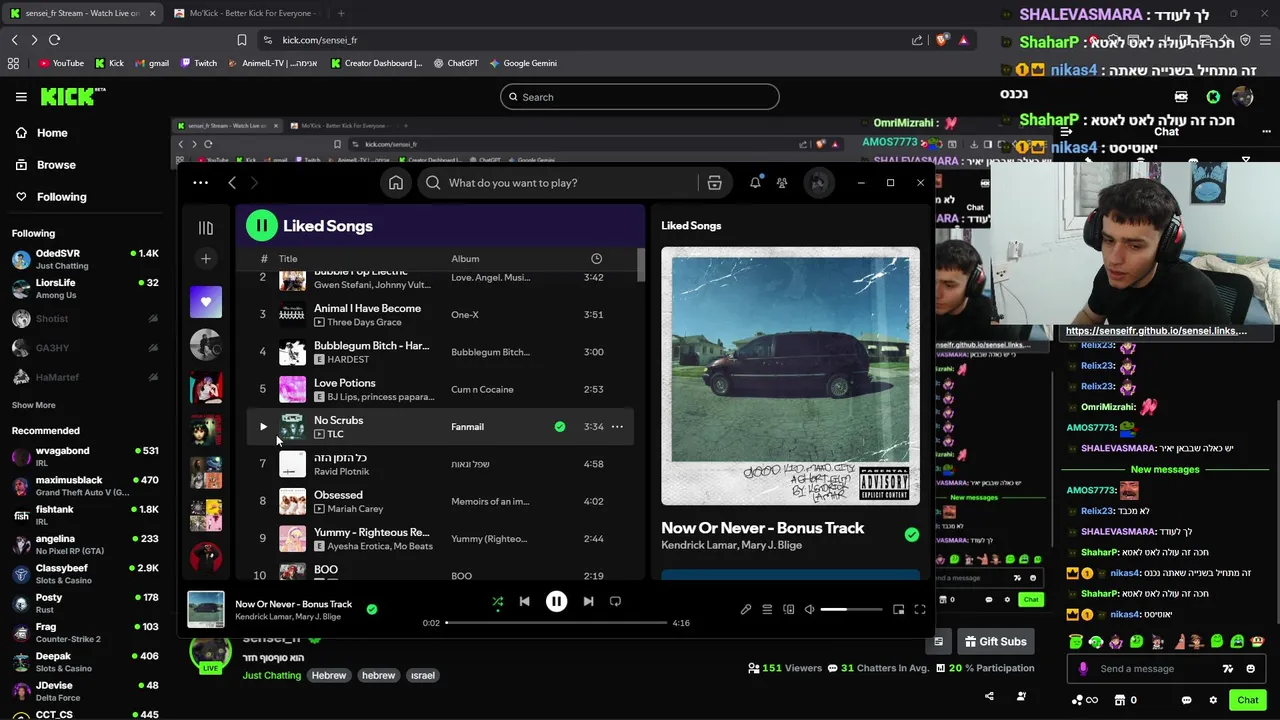Viewport: 1280px width, 720px height.
Task: Toggle No Scrubs liked checkmark
Action: (x=560, y=427)
